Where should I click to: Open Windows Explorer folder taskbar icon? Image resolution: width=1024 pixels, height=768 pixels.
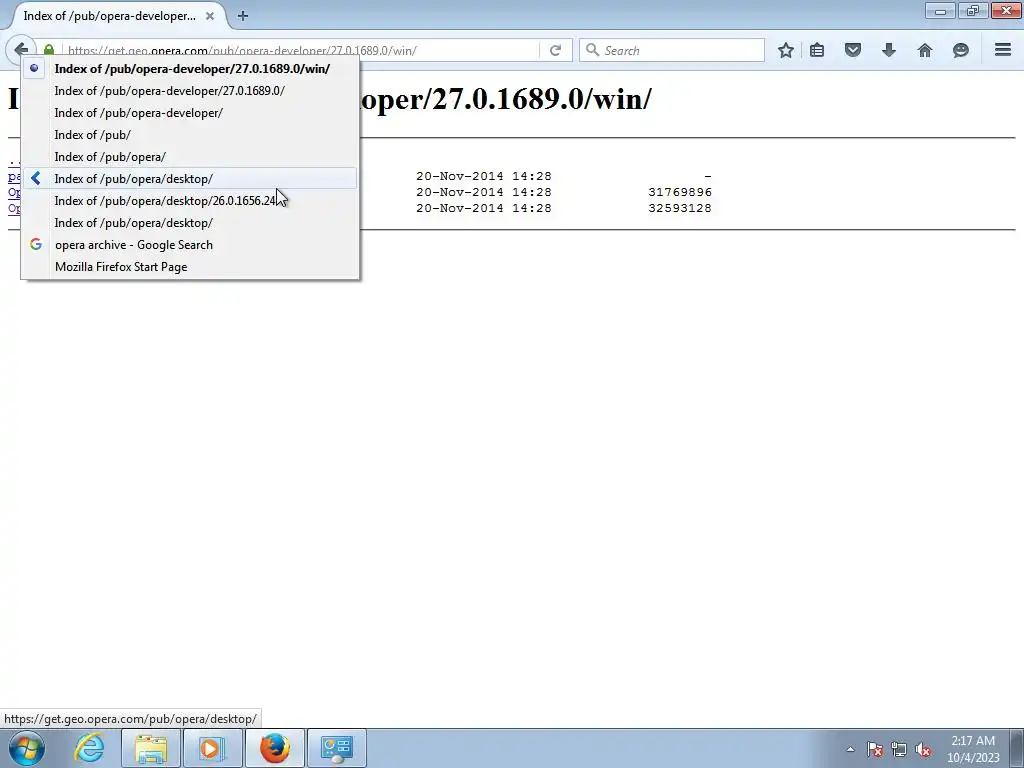151,748
